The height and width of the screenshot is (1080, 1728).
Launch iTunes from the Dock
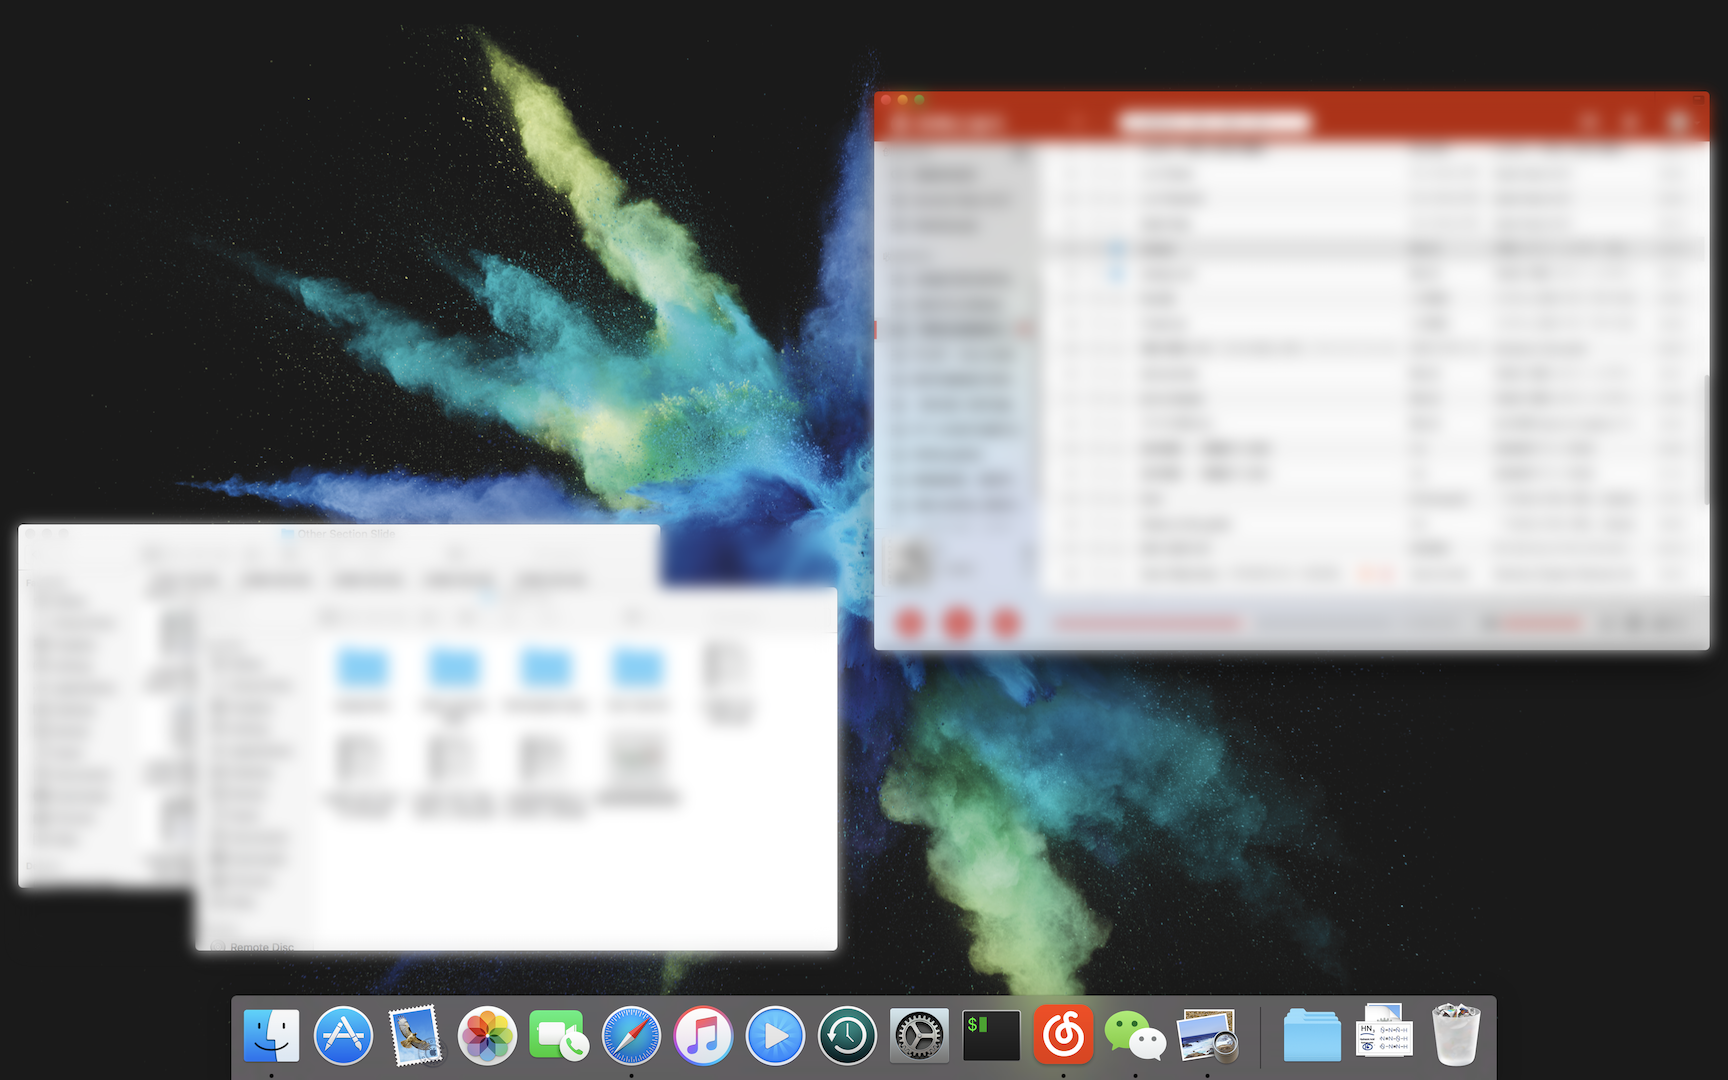(703, 1035)
